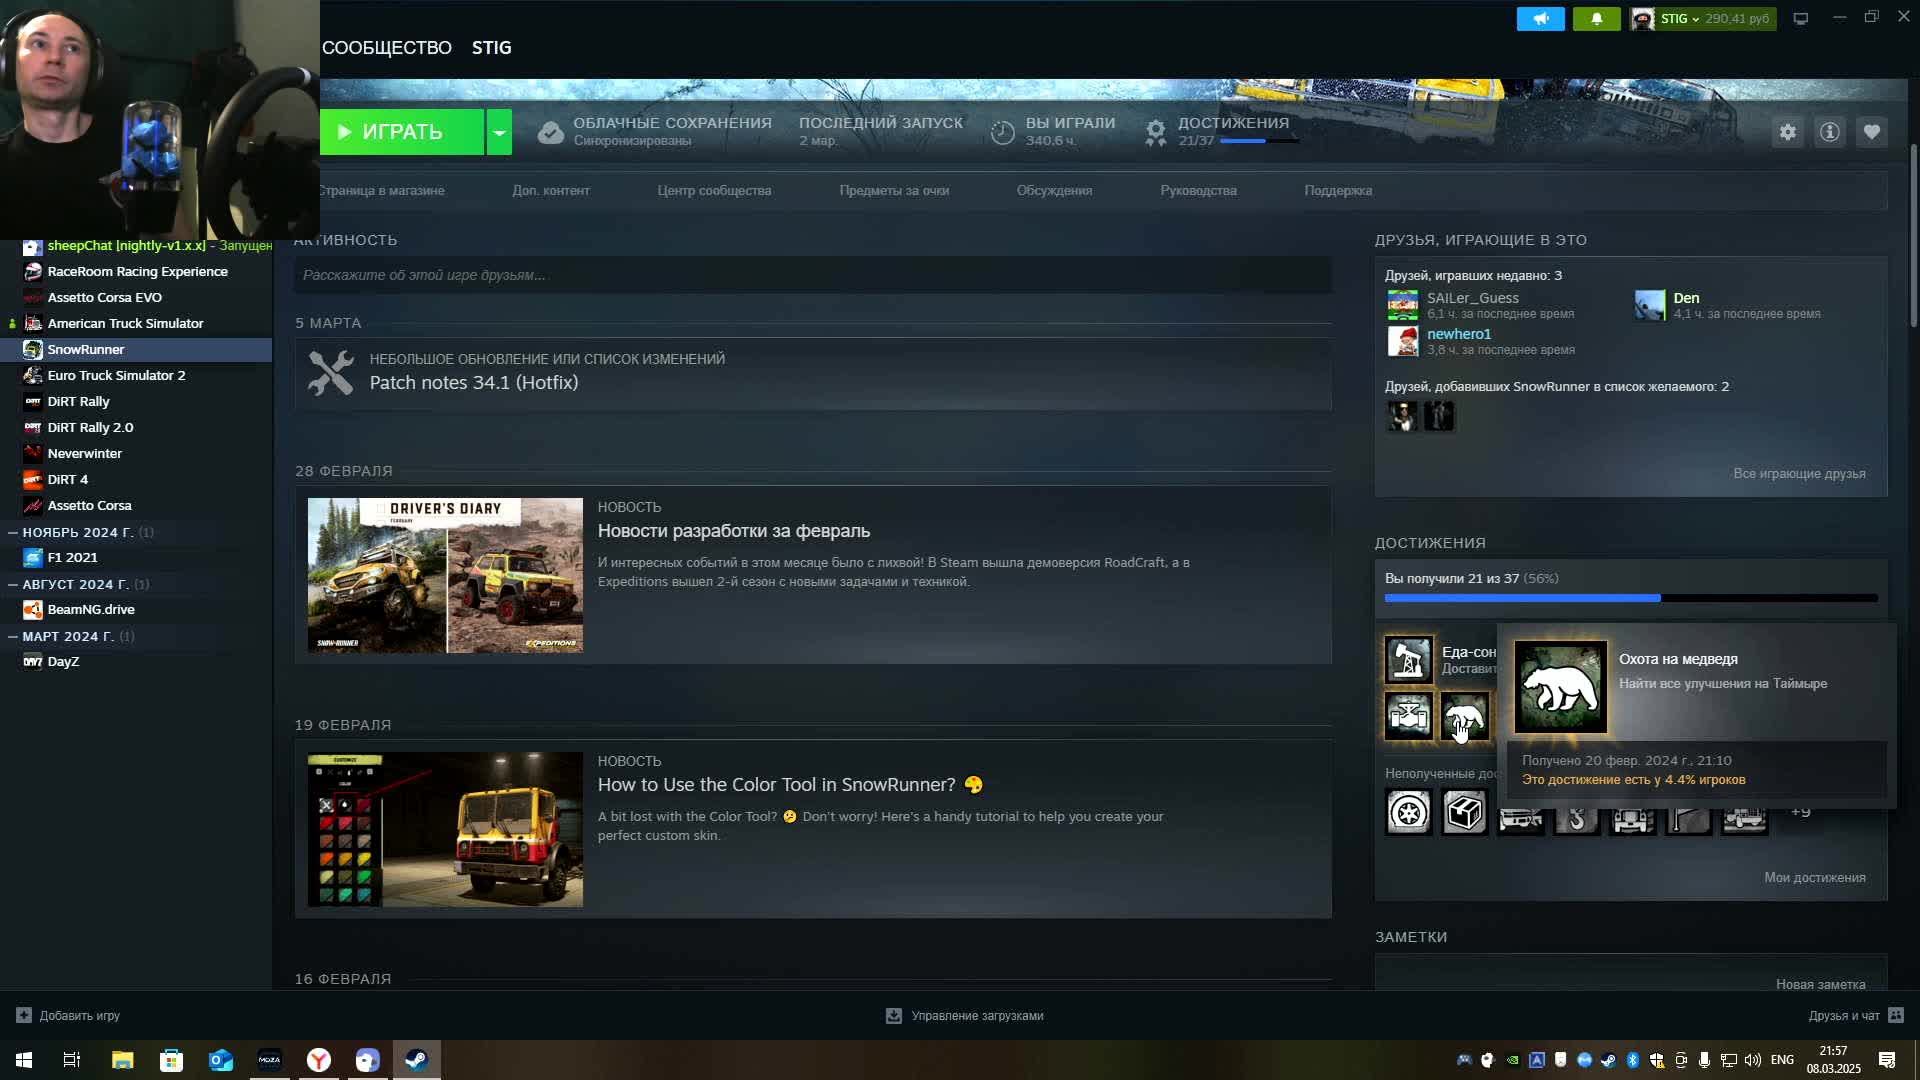Open Color Tool news thumbnail
Viewport: 1920px width, 1080px height.
pyautogui.click(x=445, y=830)
